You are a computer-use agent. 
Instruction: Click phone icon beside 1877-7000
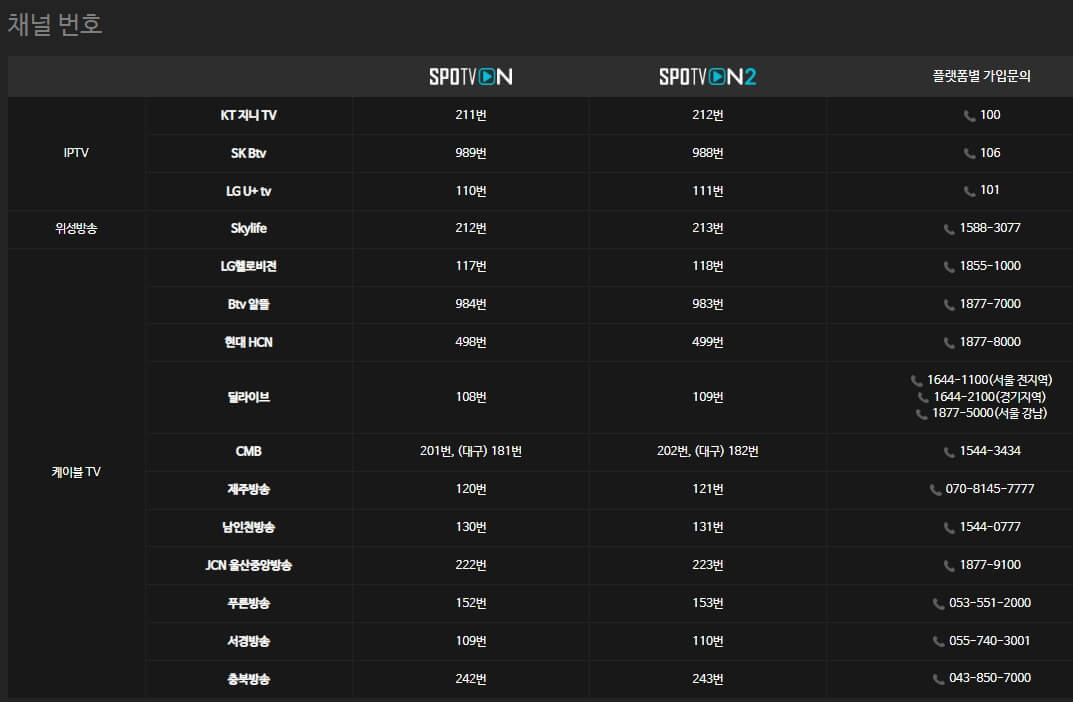[x=949, y=305]
